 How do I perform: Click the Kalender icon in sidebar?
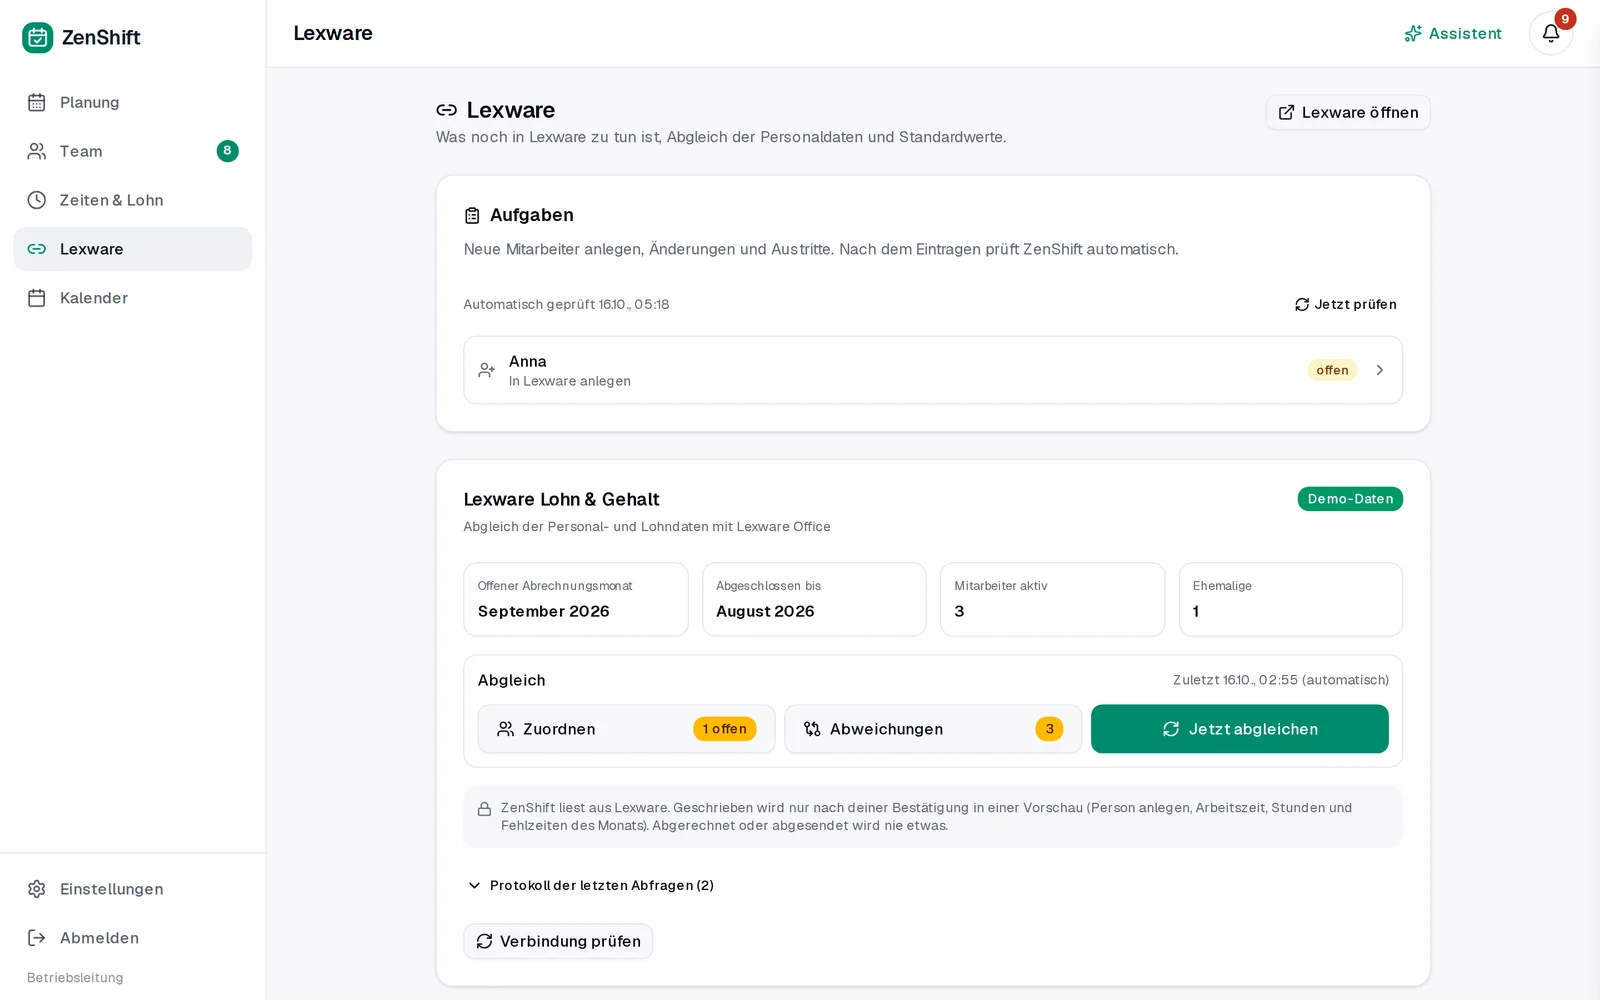coord(37,298)
